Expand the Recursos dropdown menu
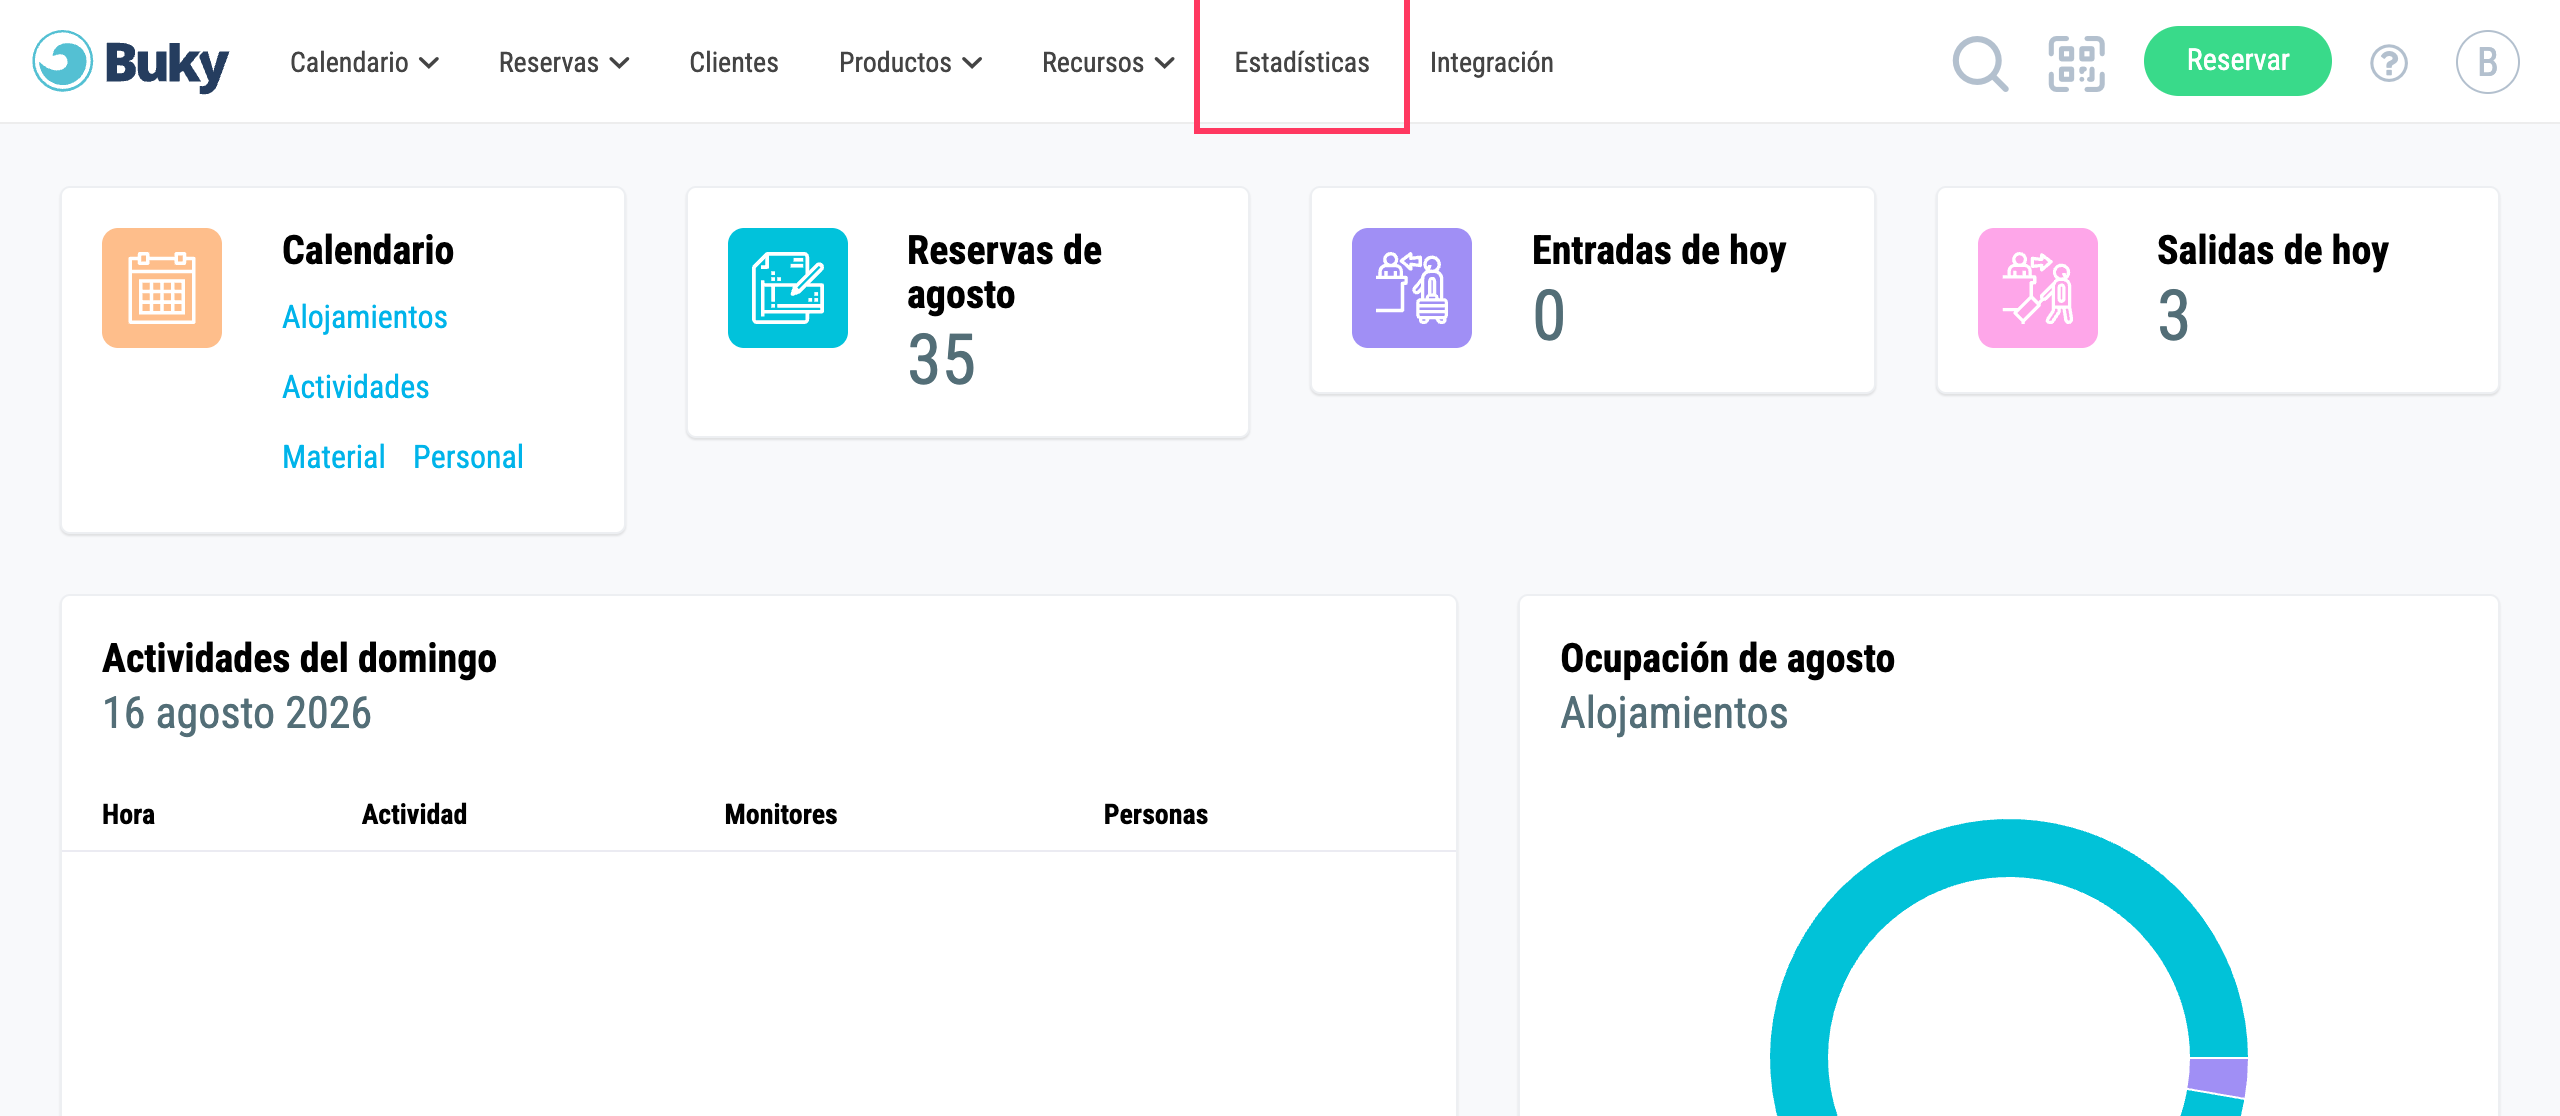This screenshot has height=1116, width=2560. pyautogui.click(x=1108, y=62)
